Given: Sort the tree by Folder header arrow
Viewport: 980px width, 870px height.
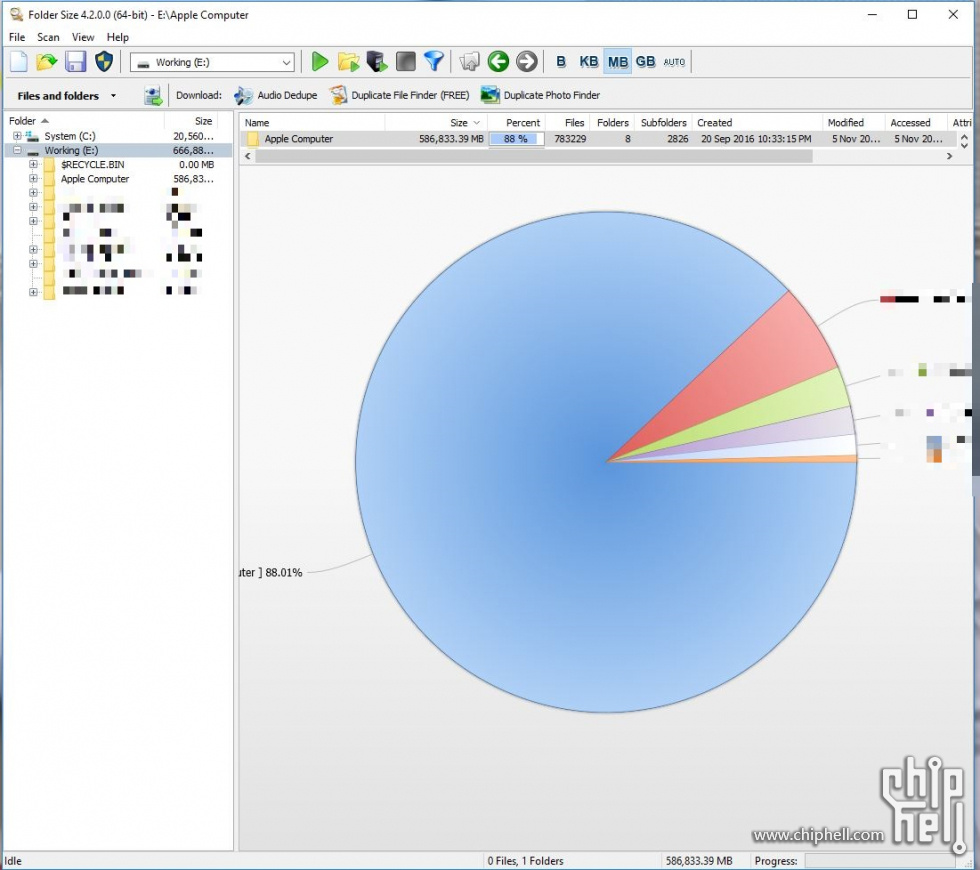Looking at the screenshot, I should coord(45,121).
